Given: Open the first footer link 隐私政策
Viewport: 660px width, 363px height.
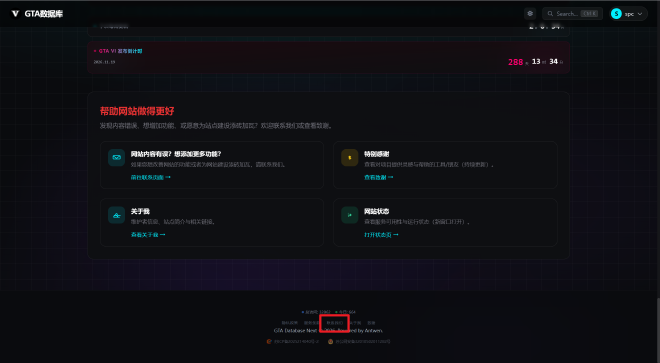Looking at the screenshot, I should 290,323.
